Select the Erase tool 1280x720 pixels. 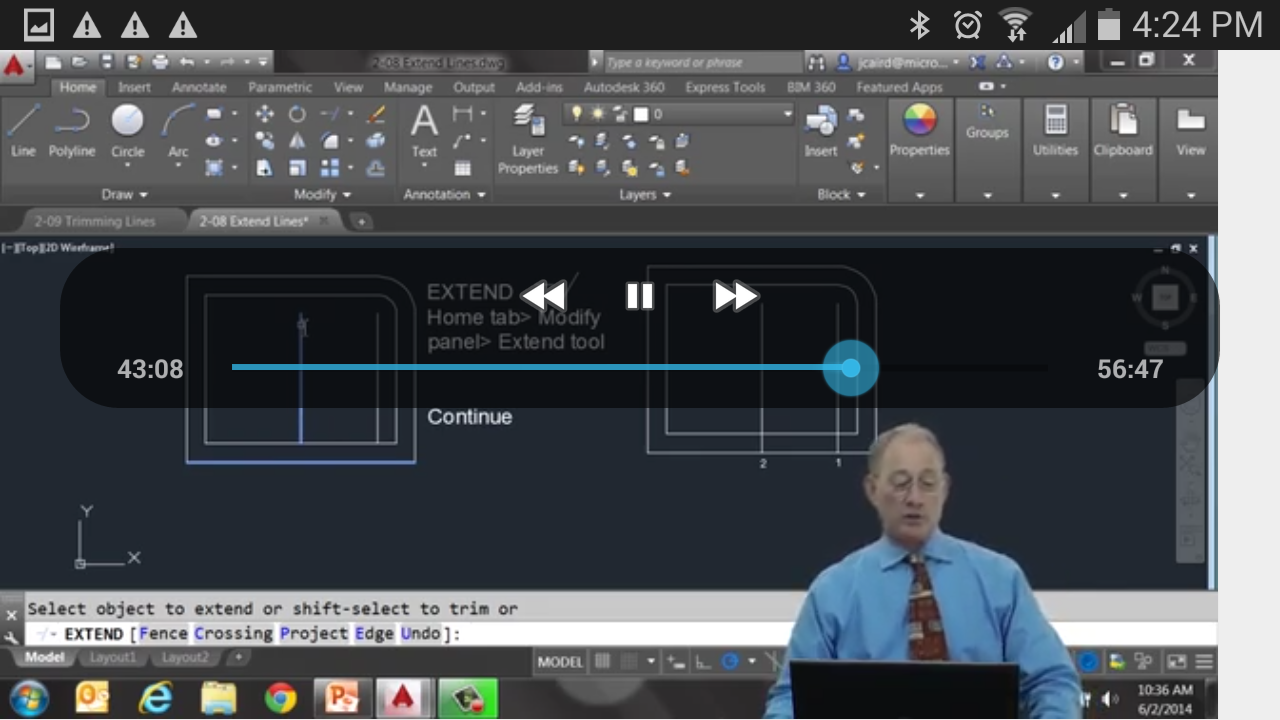[x=376, y=114]
